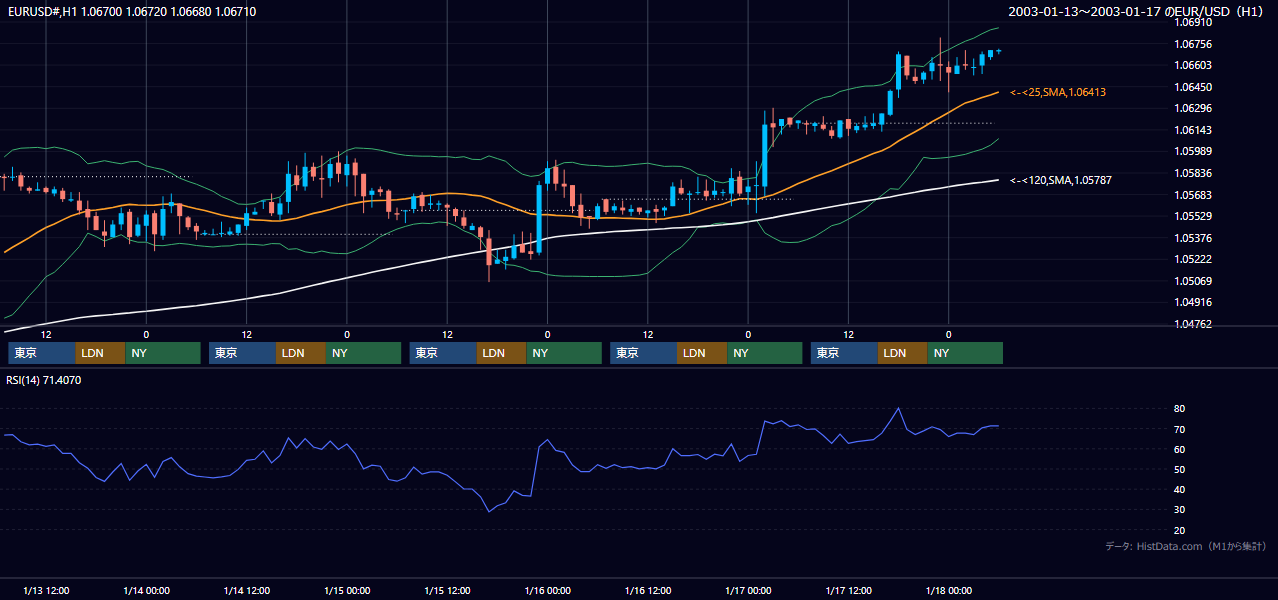Click the 1/18 00:00 date label

[x=949, y=591]
